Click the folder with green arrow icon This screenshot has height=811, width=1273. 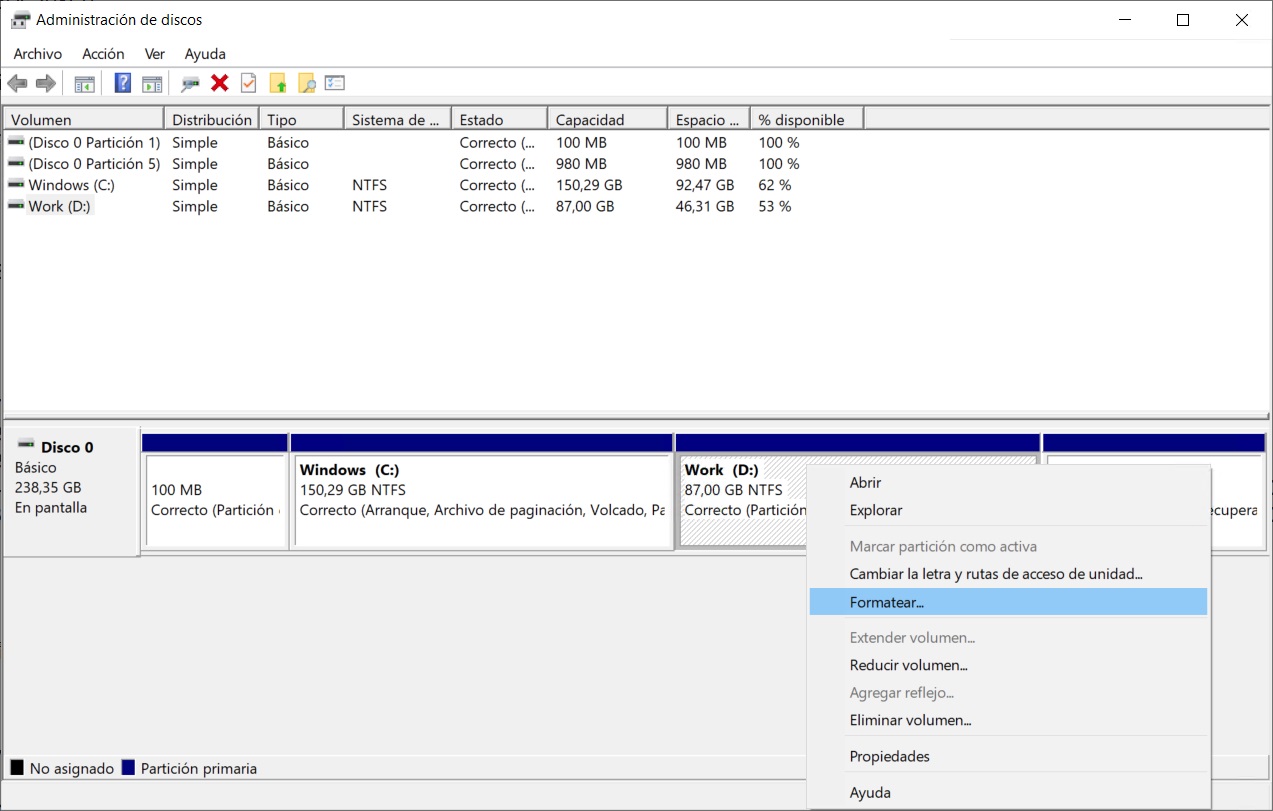(278, 83)
